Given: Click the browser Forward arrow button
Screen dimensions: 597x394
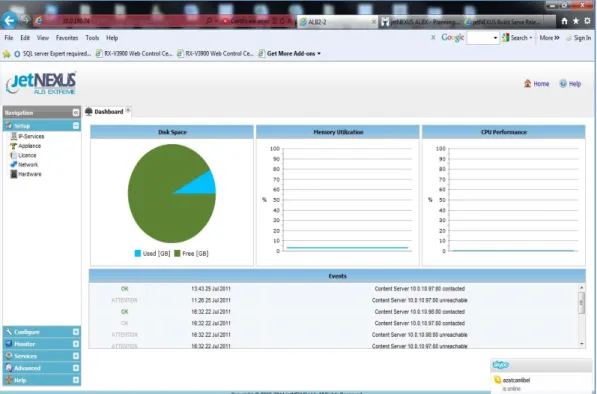Looking at the screenshot, I should 25,20.
